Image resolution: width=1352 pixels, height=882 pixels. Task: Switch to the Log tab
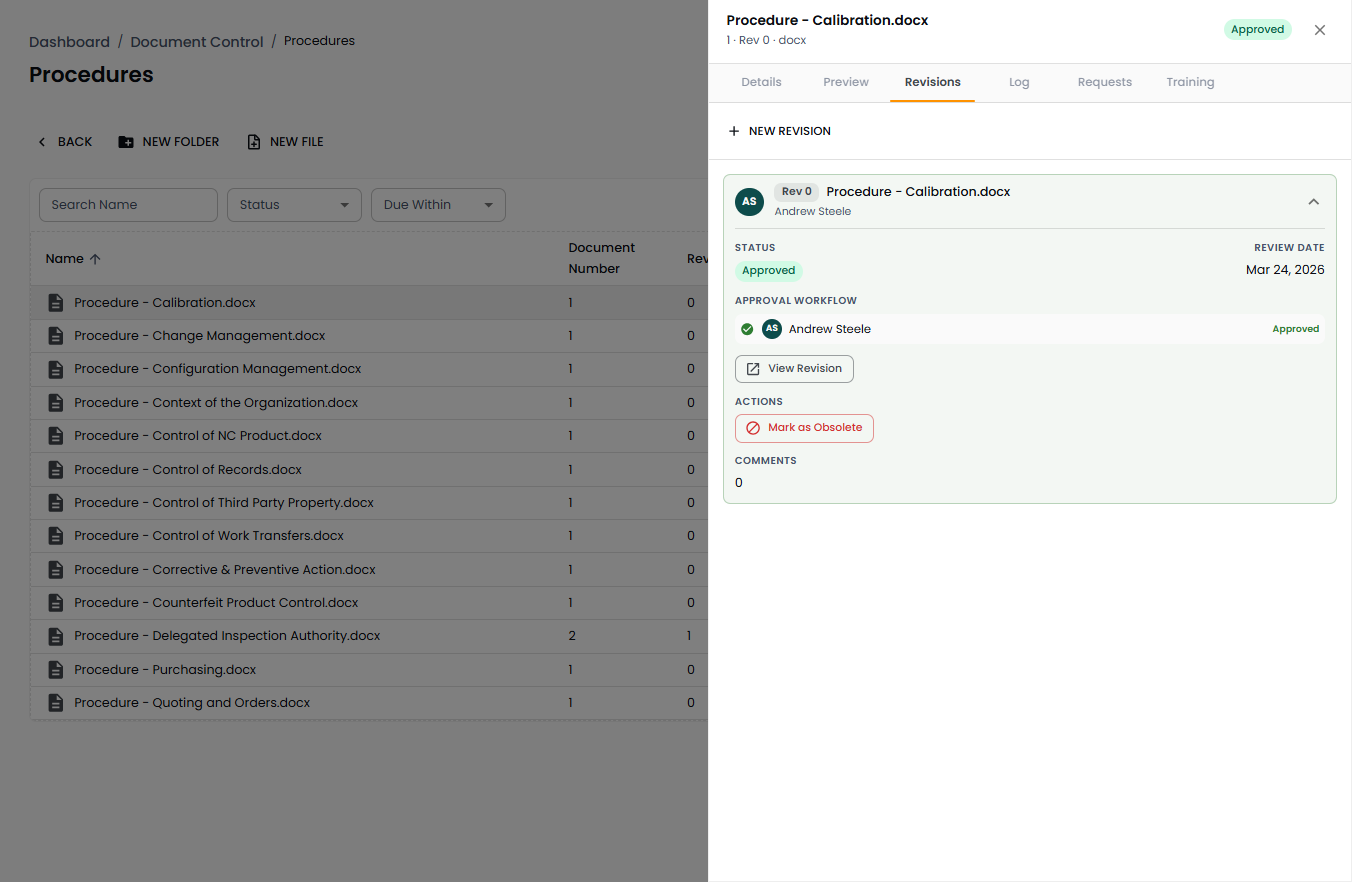pos(1018,82)
